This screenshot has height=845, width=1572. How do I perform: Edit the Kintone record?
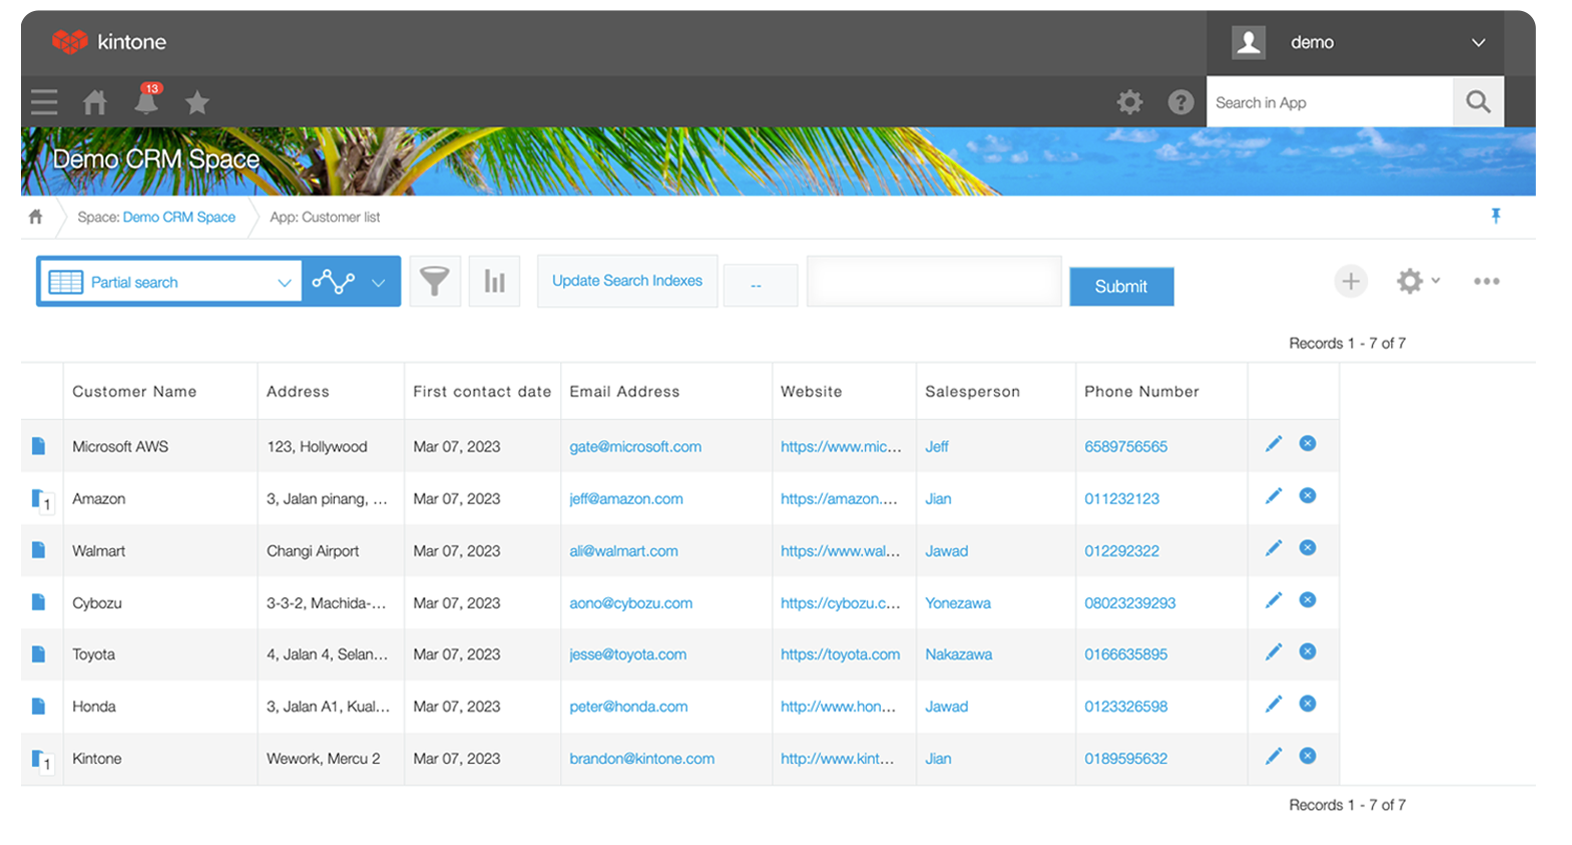[1274, 755]
